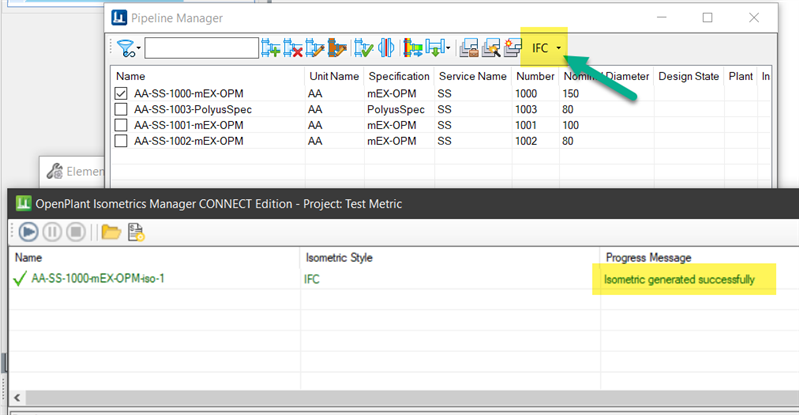Open the IFC isometric style dropdown

[x=546, y=48]
